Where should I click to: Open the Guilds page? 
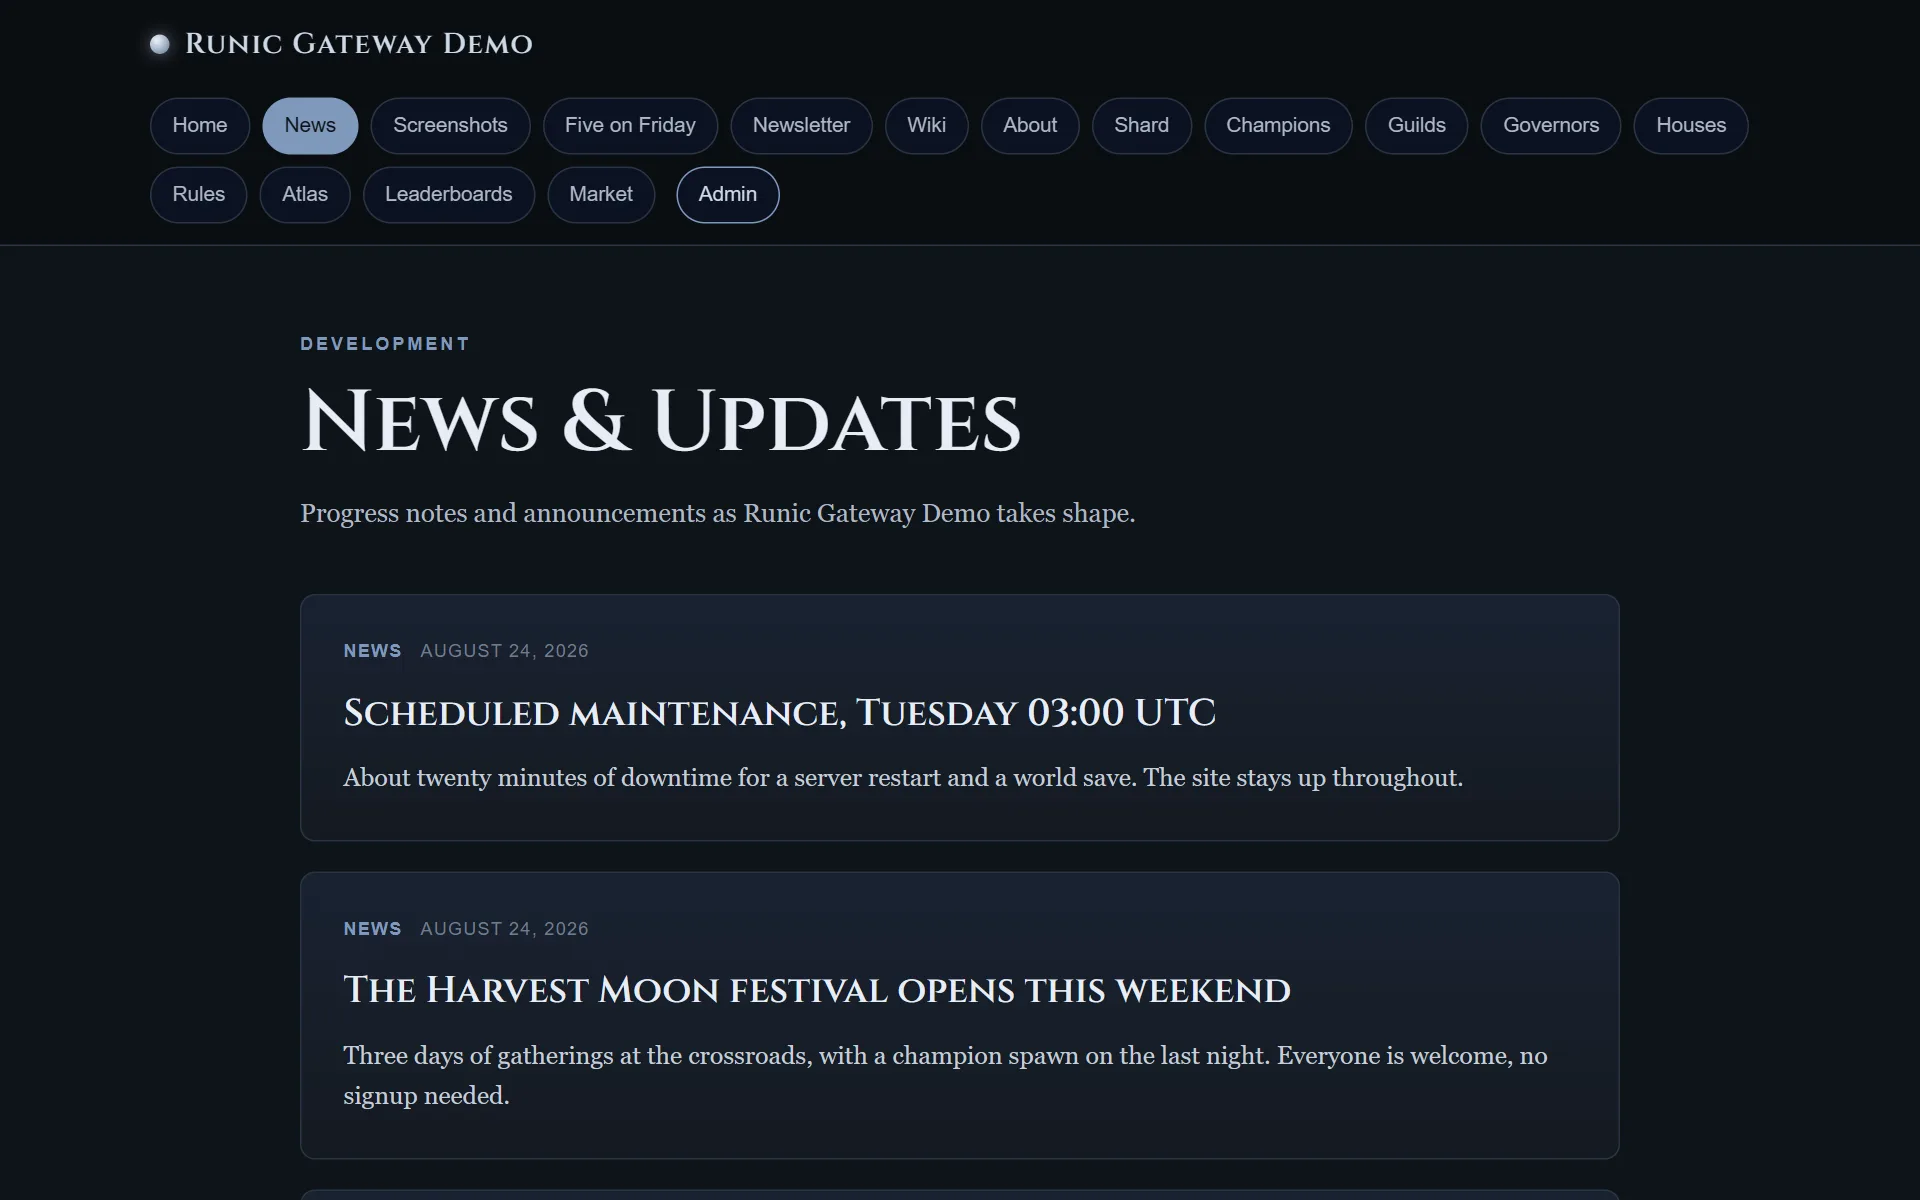1416,126
